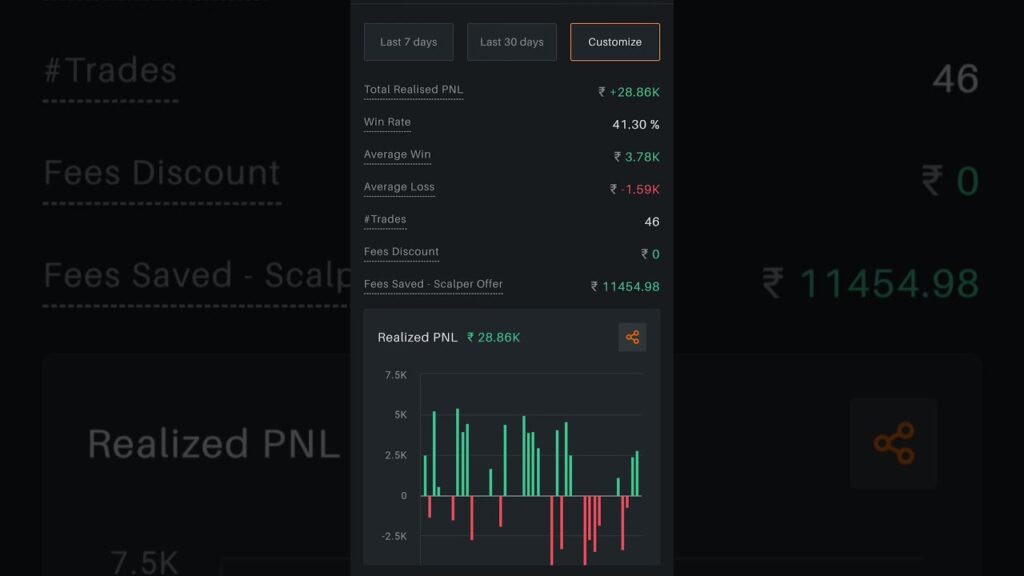Click the Average Loss label
Screen dimensions: 1024x576
(399, 187)
